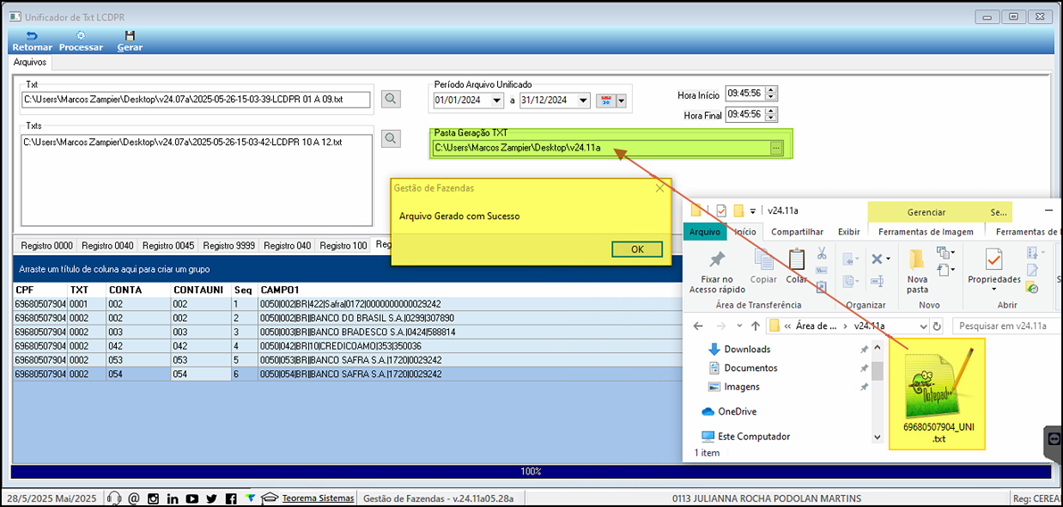Click browse button in Pasta Geração TXT

tap(776, 147)
